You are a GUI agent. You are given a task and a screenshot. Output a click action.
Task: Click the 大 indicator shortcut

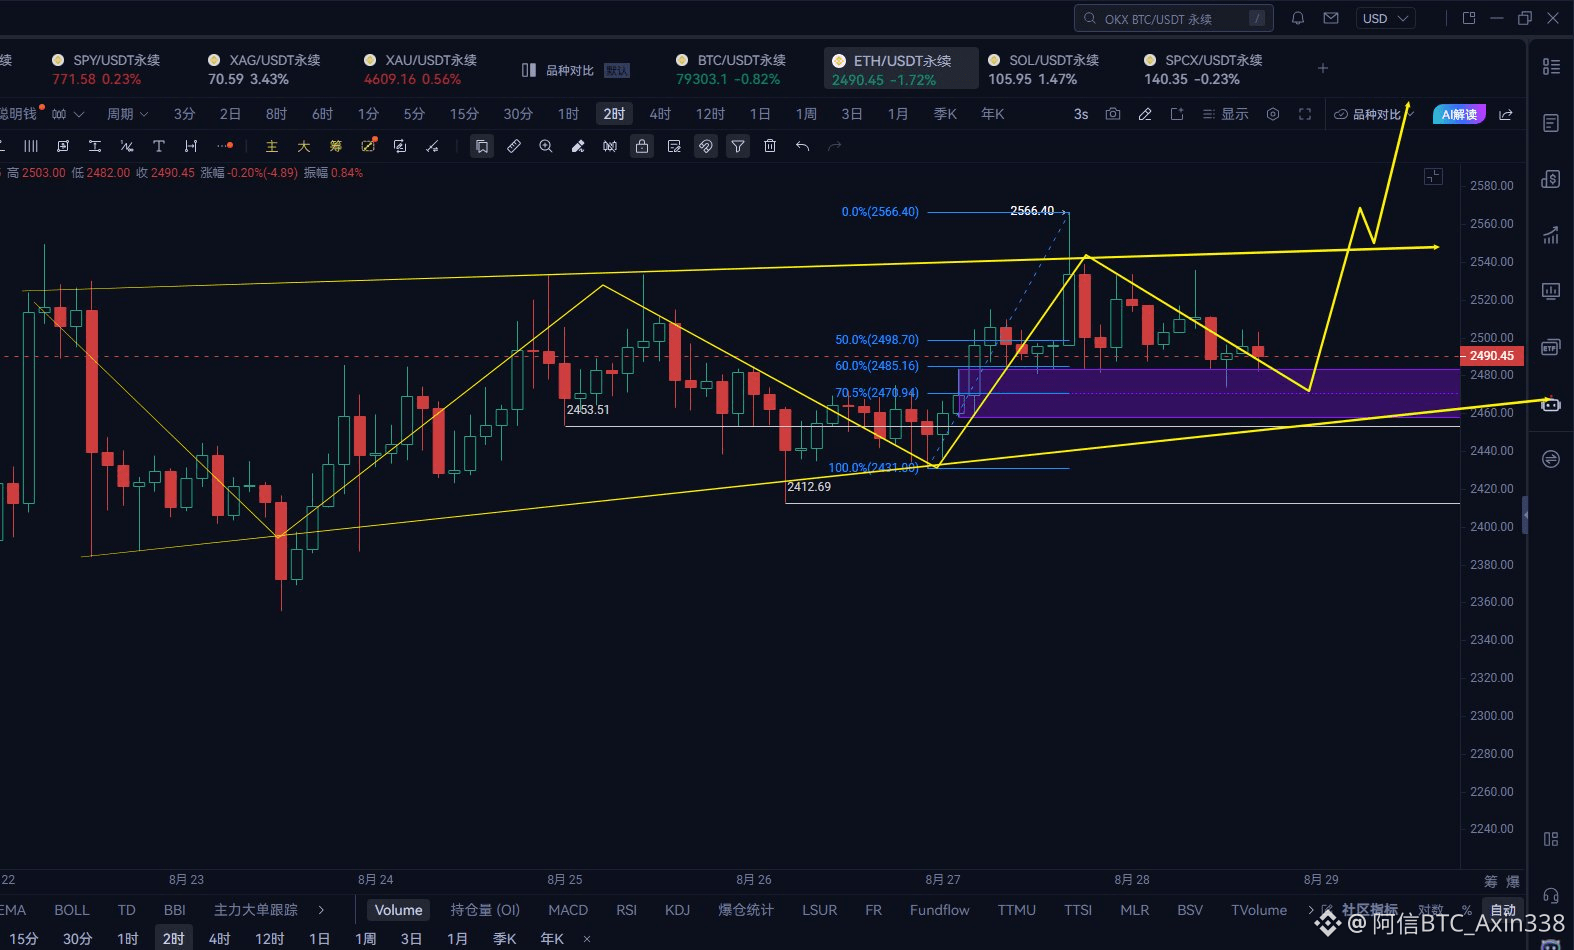pyautogui.click(x=304, y=146)
